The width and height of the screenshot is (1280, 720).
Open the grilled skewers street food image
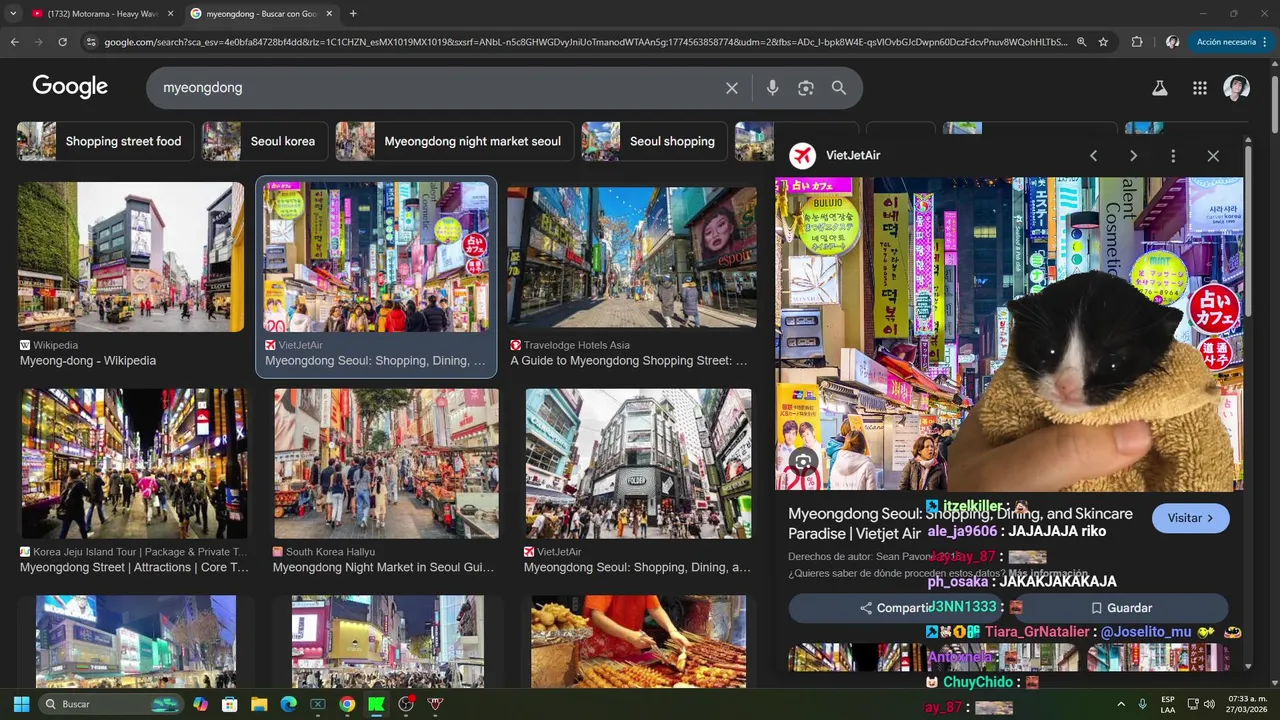[639, 642]
